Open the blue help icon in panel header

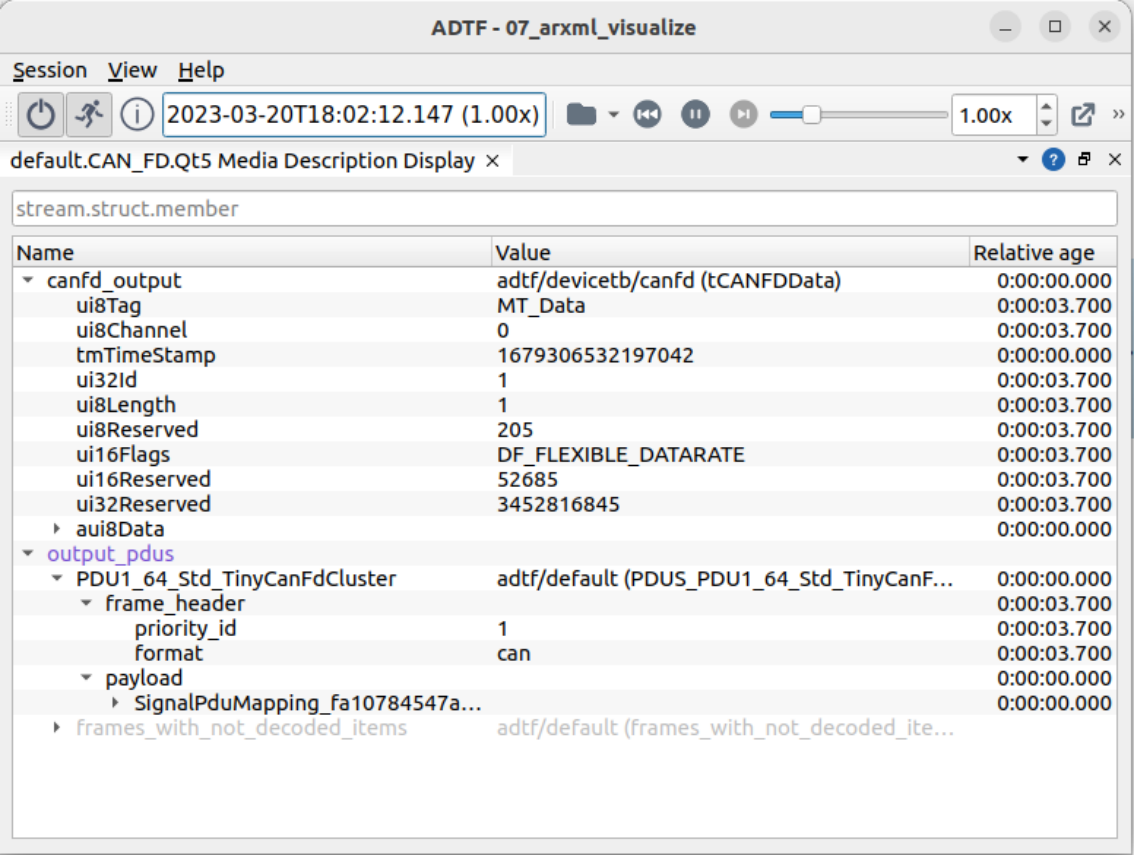click(x=1053, y=160)
